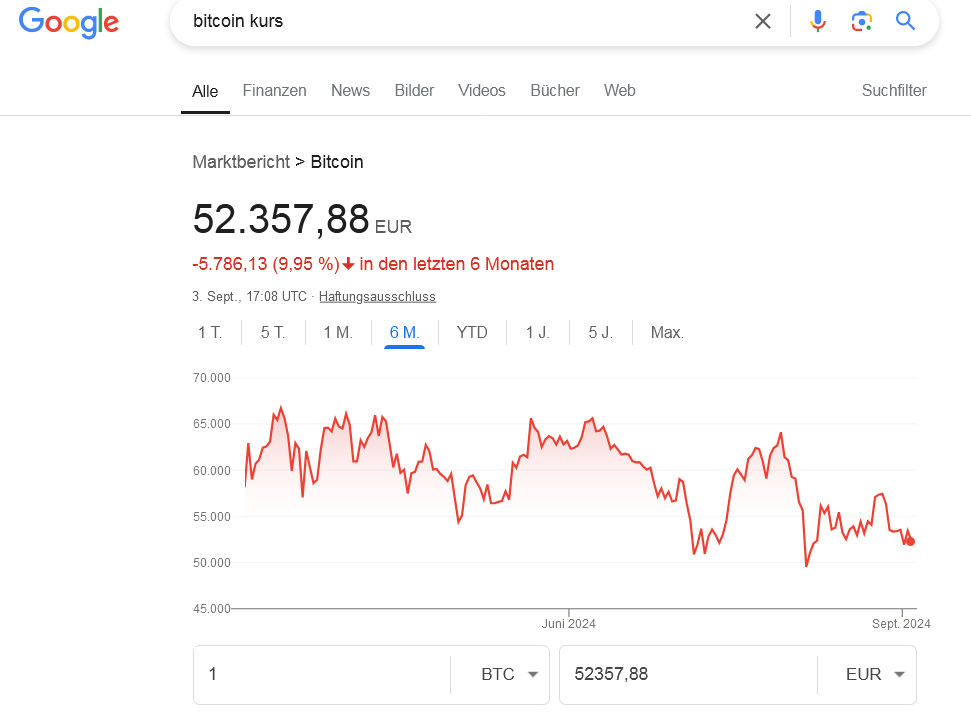This screenshot has height=714, width=971.
Task: Open Suchfilter options
Action: (893, 90)
